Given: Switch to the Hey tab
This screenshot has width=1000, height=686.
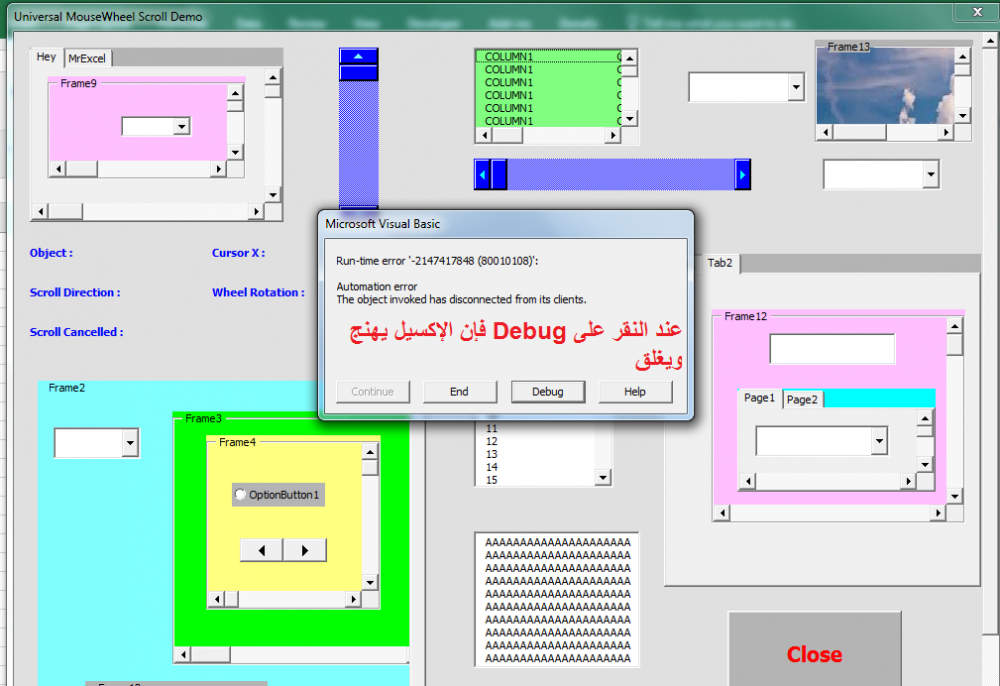Looking at the screenshot, I should (47, 57).
